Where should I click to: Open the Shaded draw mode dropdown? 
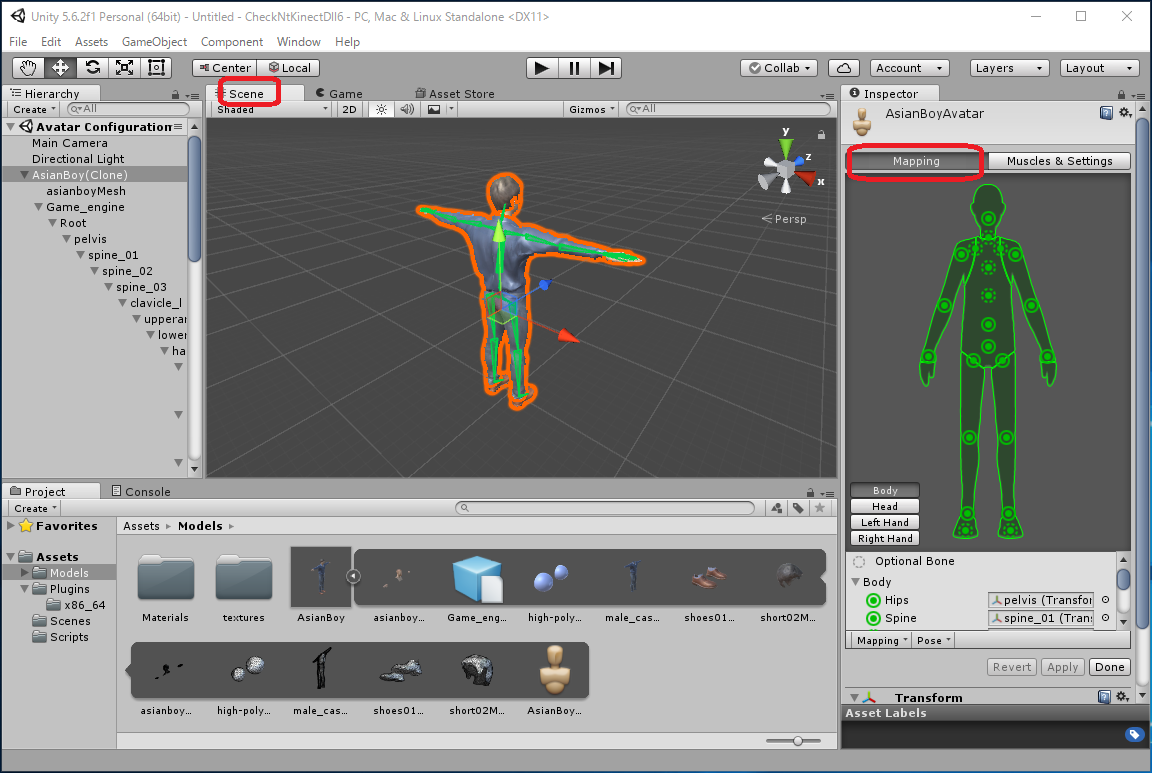(x=272, y=109)
